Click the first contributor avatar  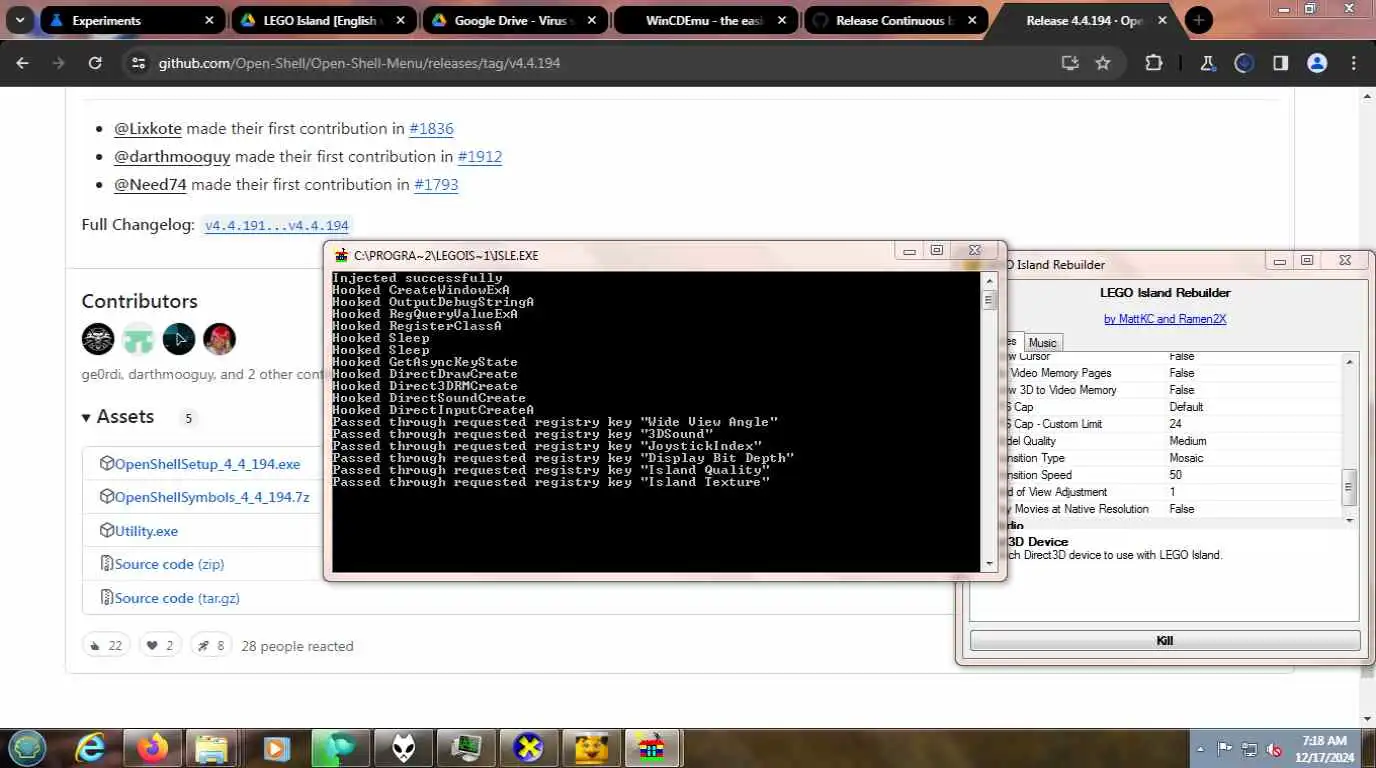(98, 339)
